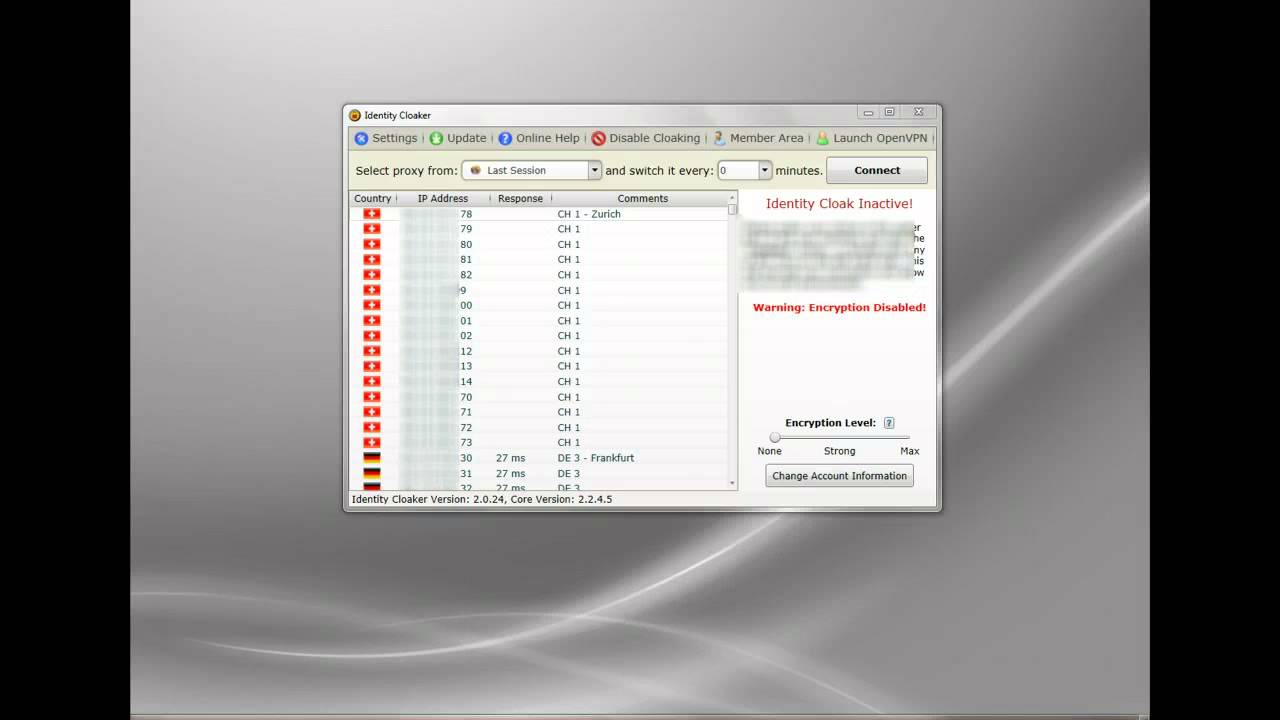
Task: Click German flag in DE 3 - Frankfurt row
Action: click(371, 458)
